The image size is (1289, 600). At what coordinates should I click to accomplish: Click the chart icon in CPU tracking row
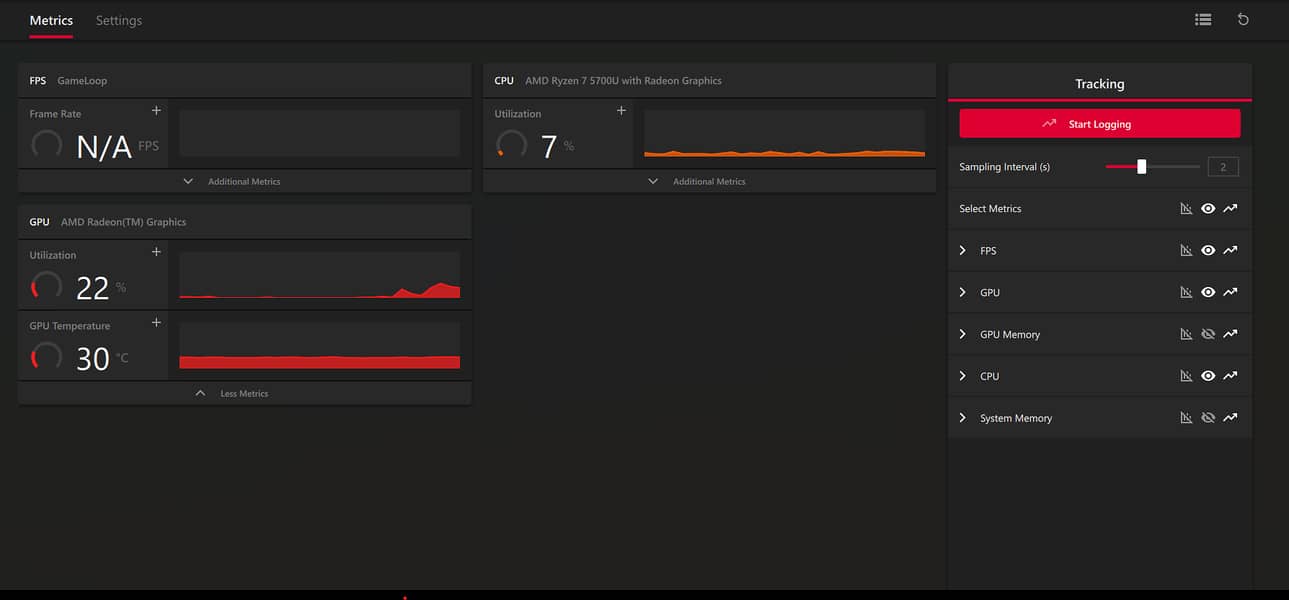coord(1186,377)
